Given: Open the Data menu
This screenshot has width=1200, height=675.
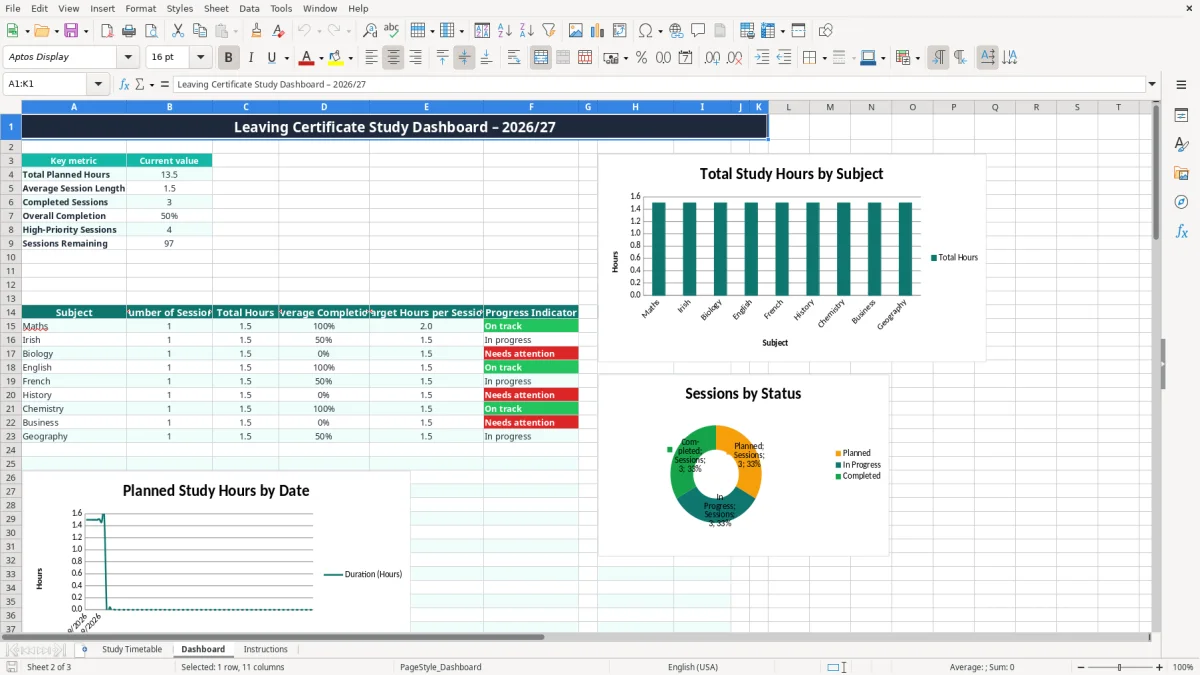Looking at the screenshot, I should tap(249, 8).
